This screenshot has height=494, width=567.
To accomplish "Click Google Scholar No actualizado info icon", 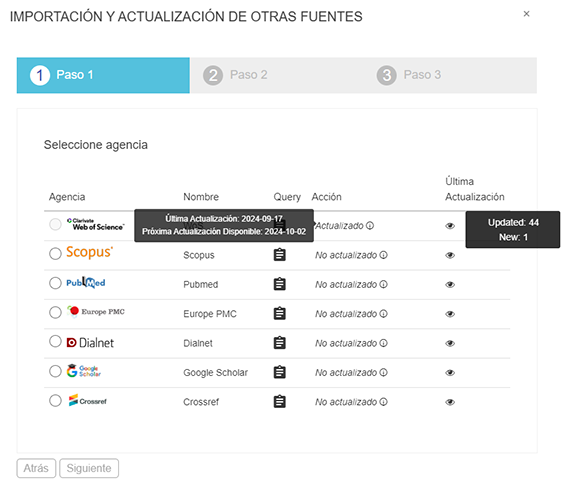I will (384, 372).
